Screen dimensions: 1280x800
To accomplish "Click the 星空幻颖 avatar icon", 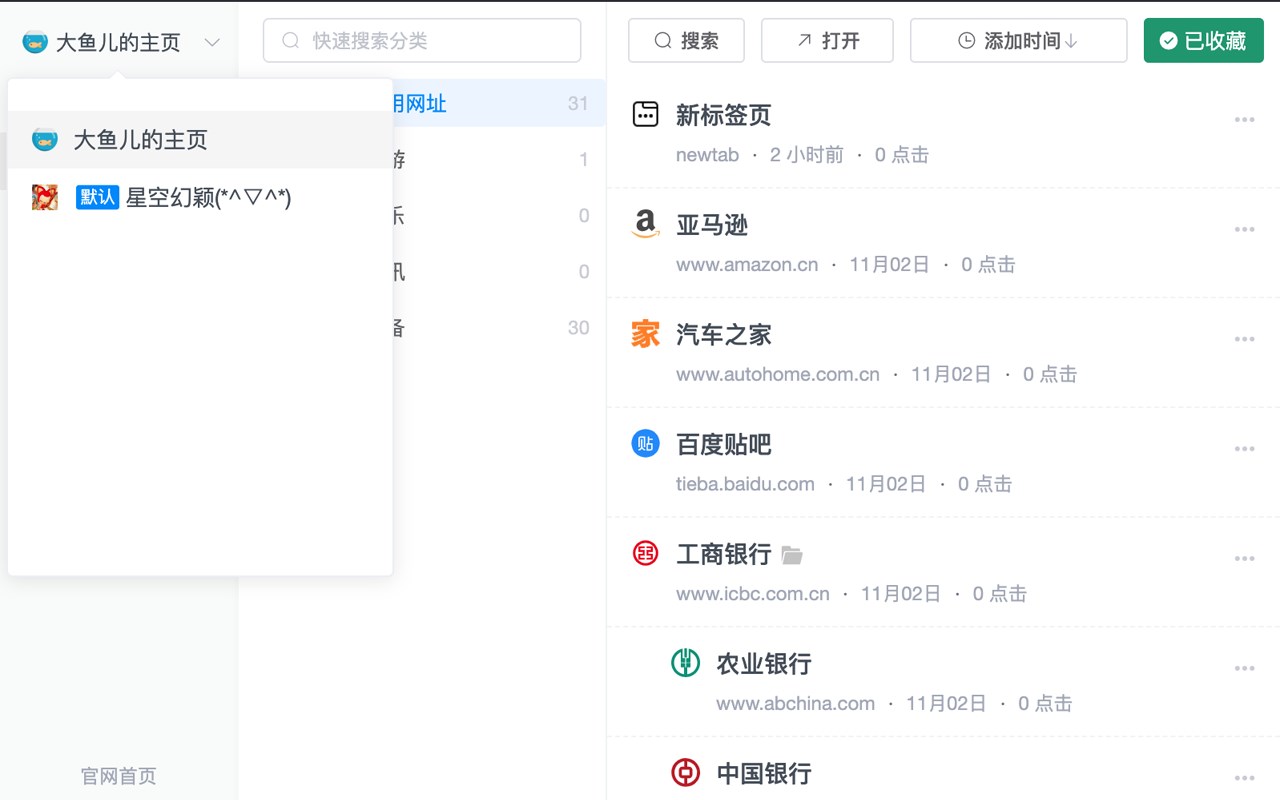I will (x=44, y=197).
